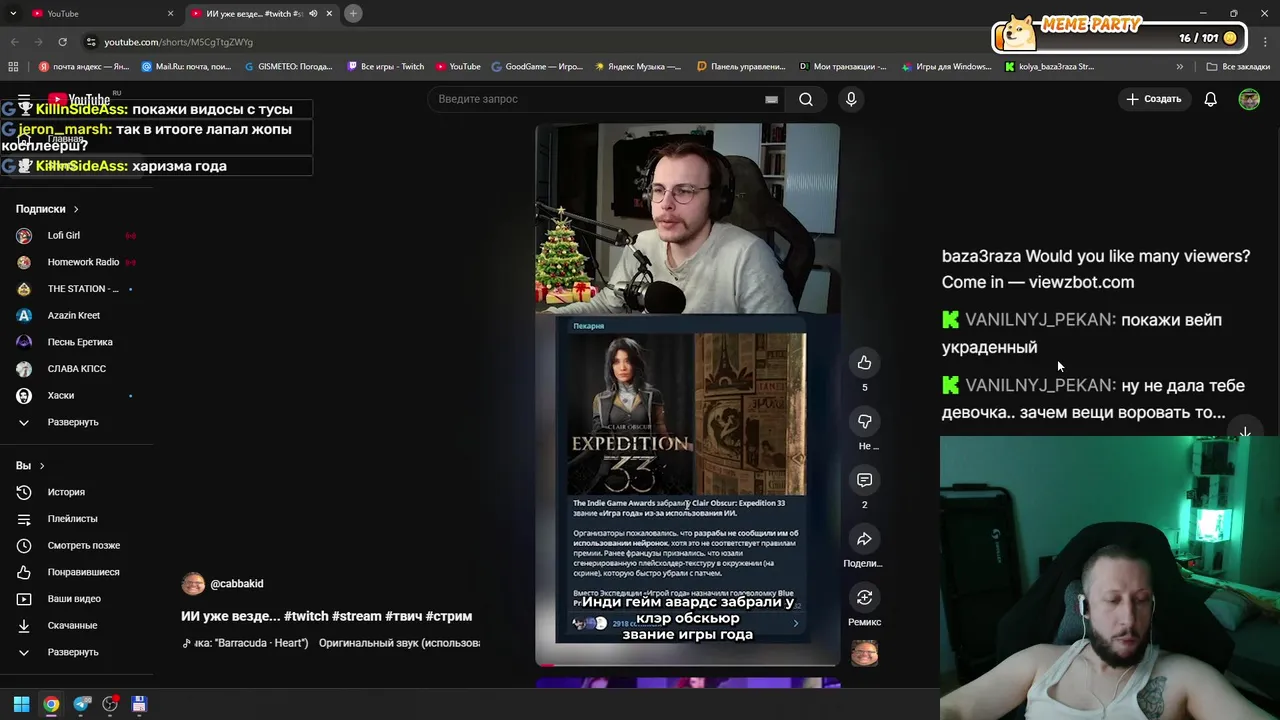The width and height of the screenshot is (1280, 720).
Task: Open Telegram from taskbar
Action: 81,704
